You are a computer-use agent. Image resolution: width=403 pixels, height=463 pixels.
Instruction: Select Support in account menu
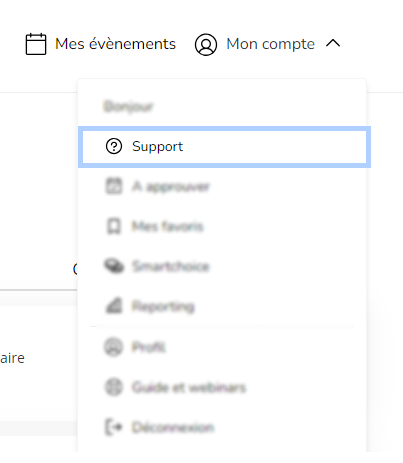tap(224, 147)
